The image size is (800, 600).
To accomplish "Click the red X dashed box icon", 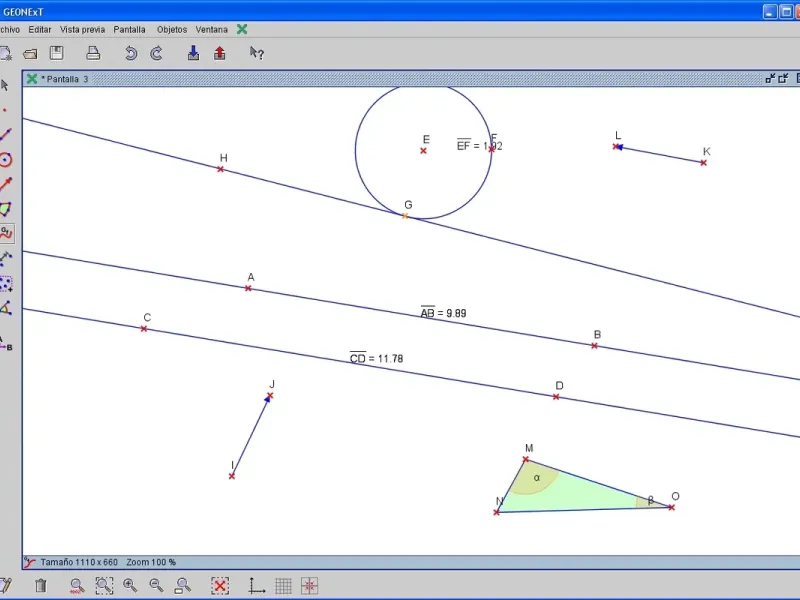I will click(220, 586).
